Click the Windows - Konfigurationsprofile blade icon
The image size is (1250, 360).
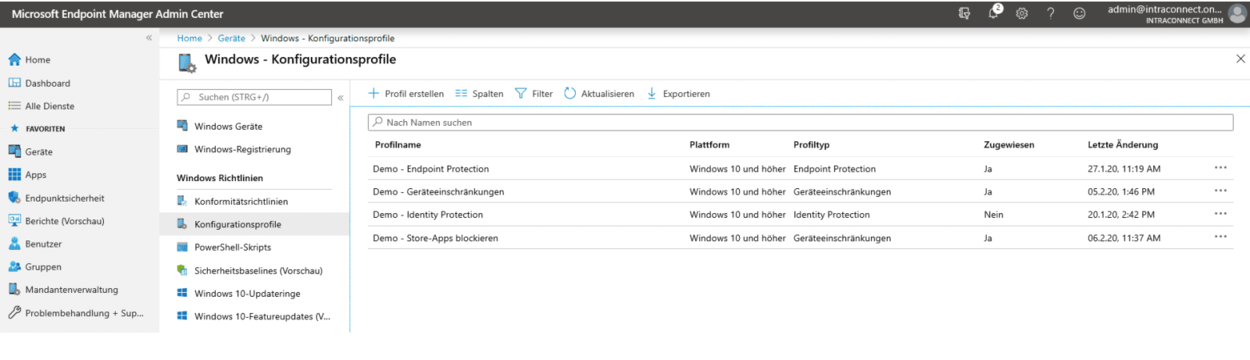[x=187, y=63]
